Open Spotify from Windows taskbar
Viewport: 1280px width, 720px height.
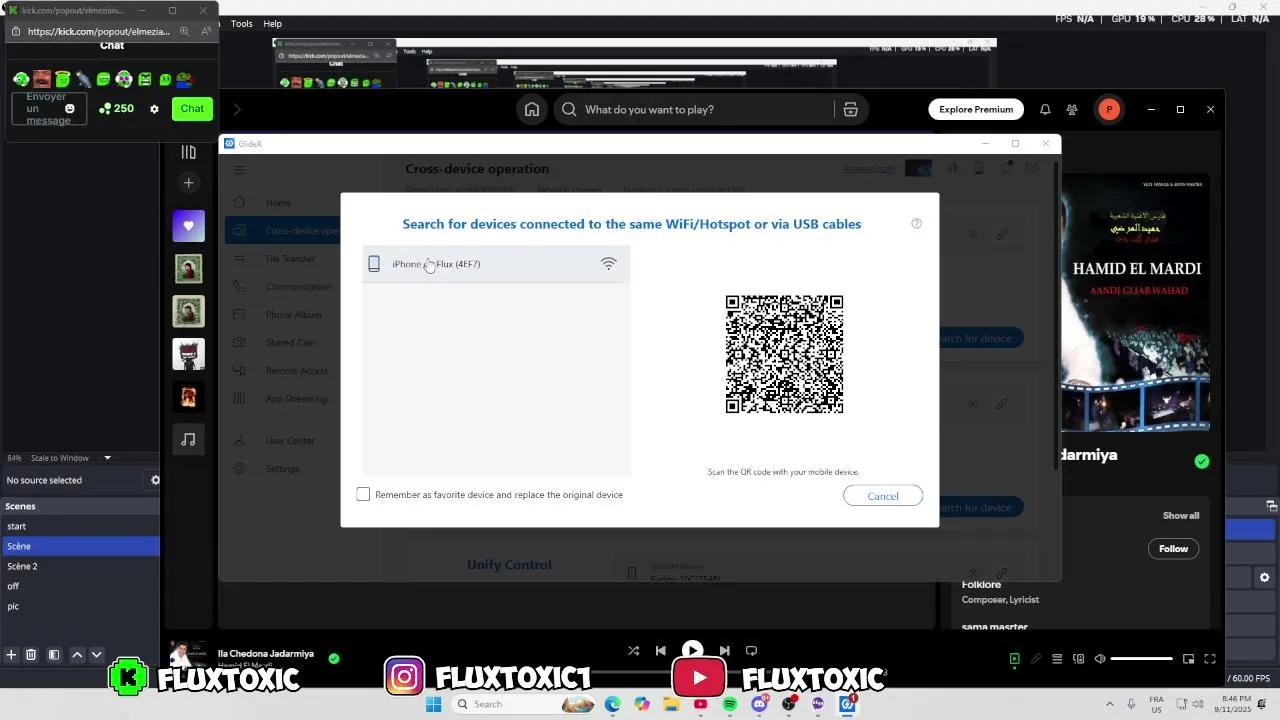pyautogui.click(x=729, y=704)
